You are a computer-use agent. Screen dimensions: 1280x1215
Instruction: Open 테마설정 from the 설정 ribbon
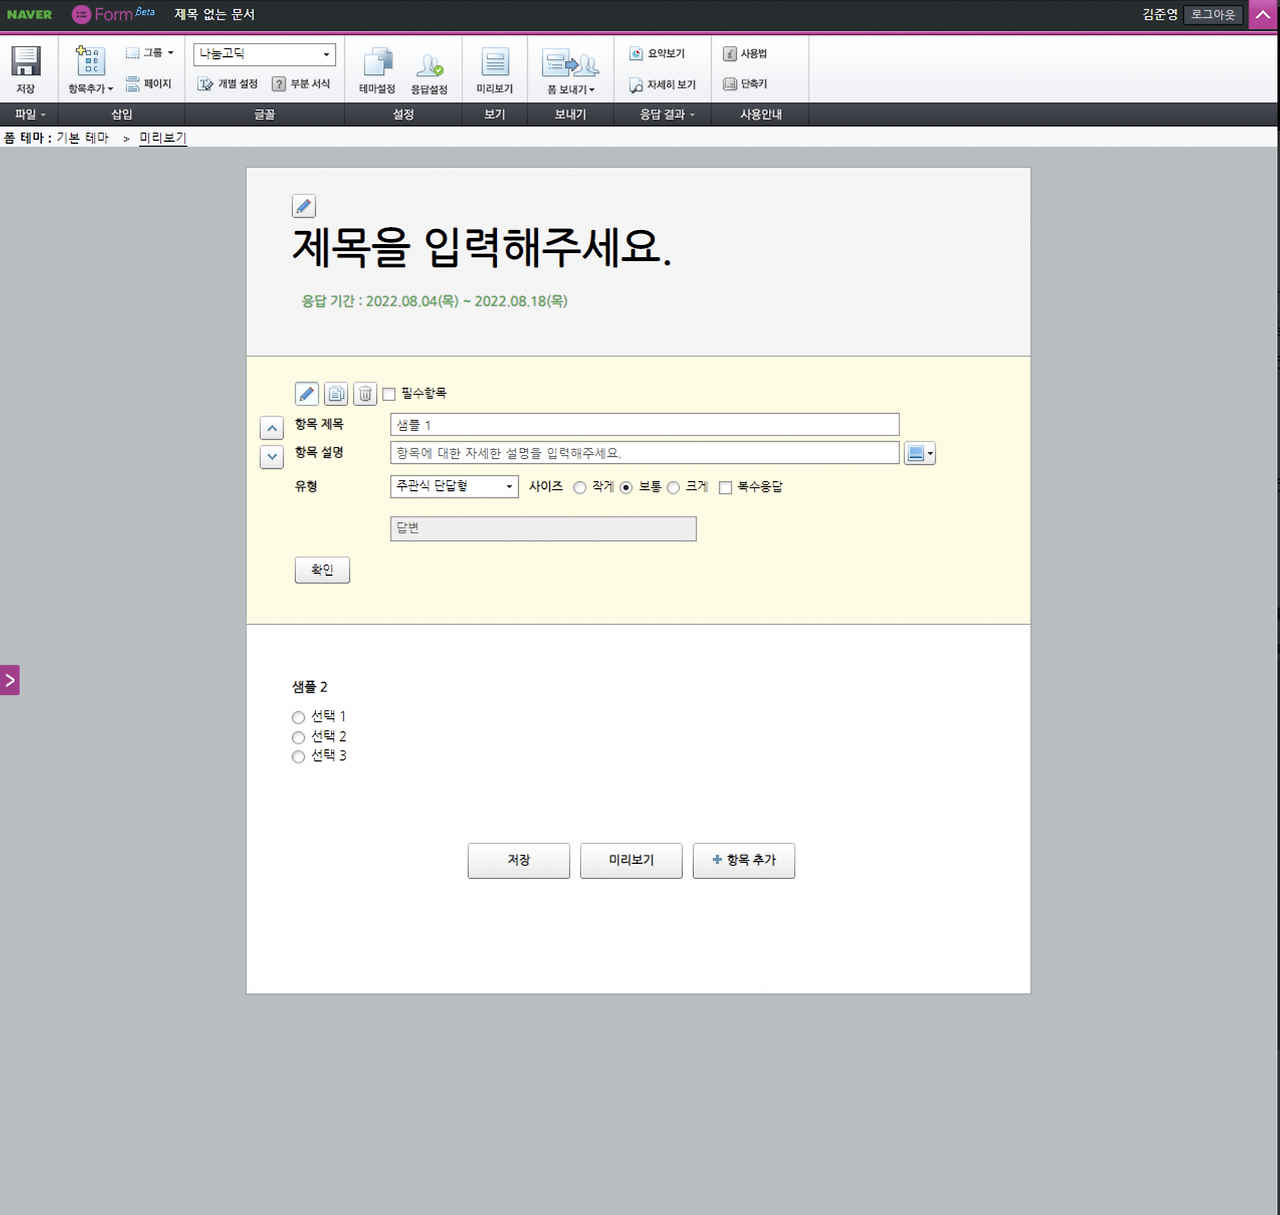tap(377, 68)
